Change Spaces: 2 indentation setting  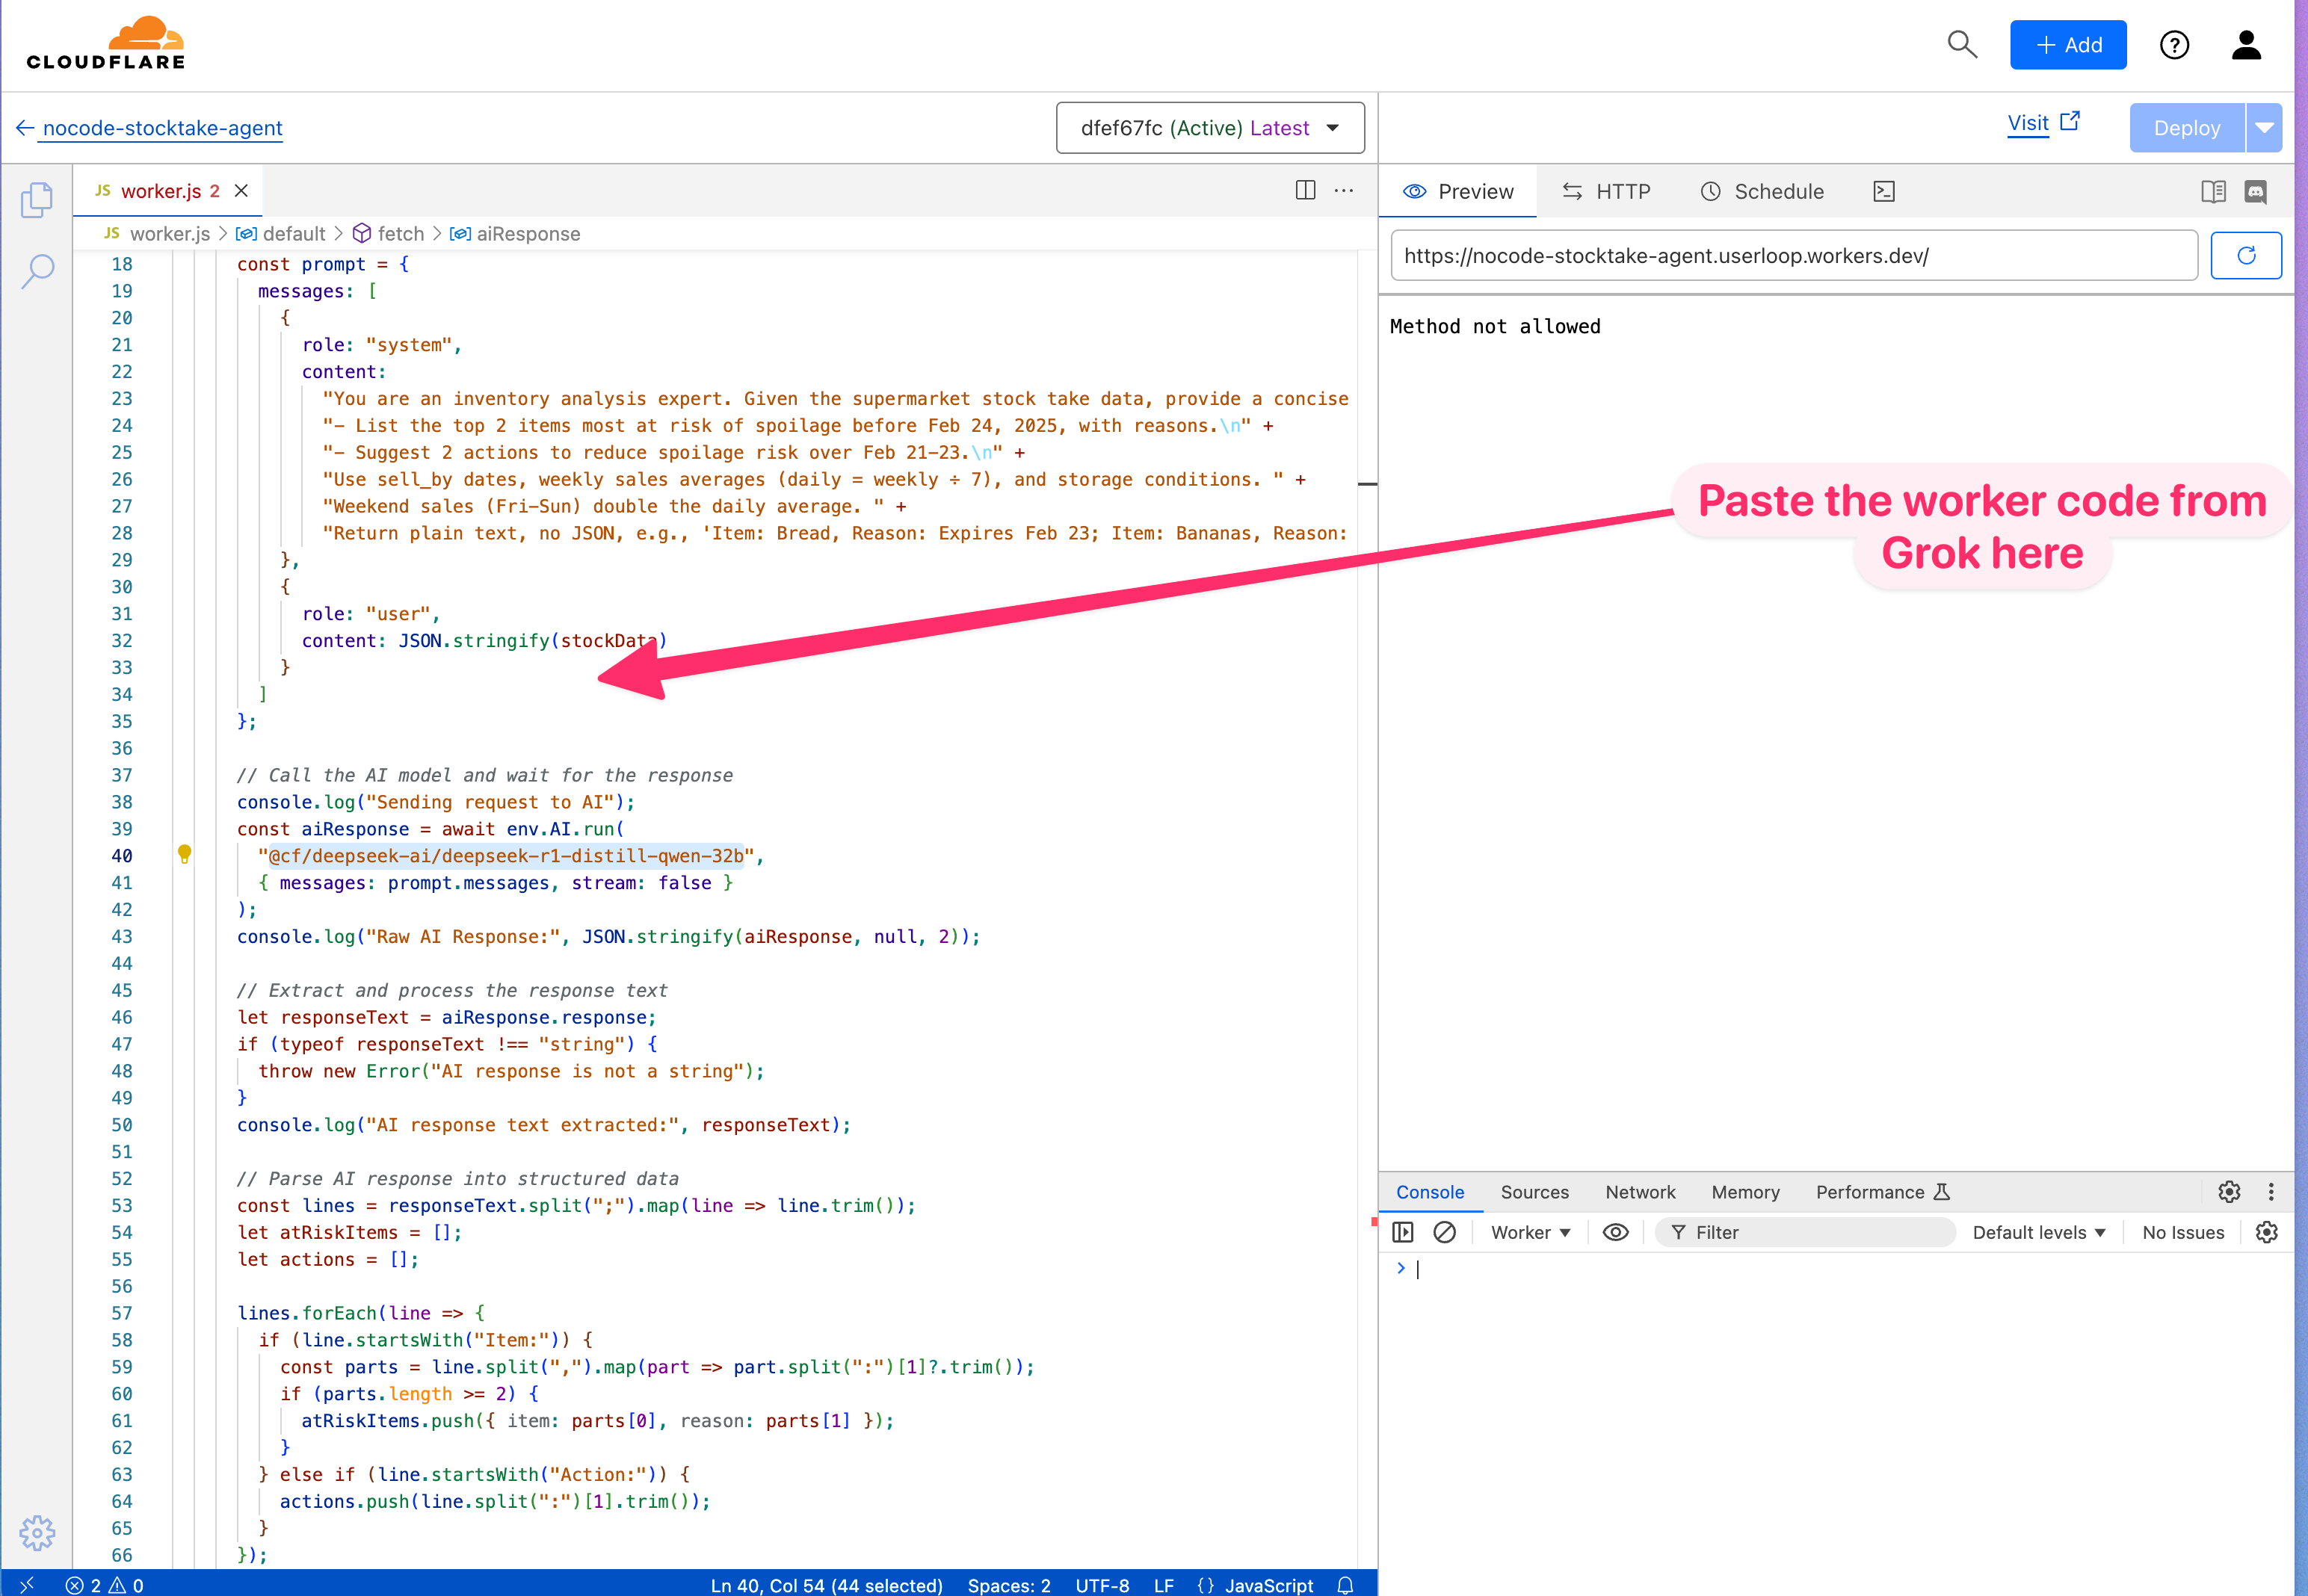1008,1585
